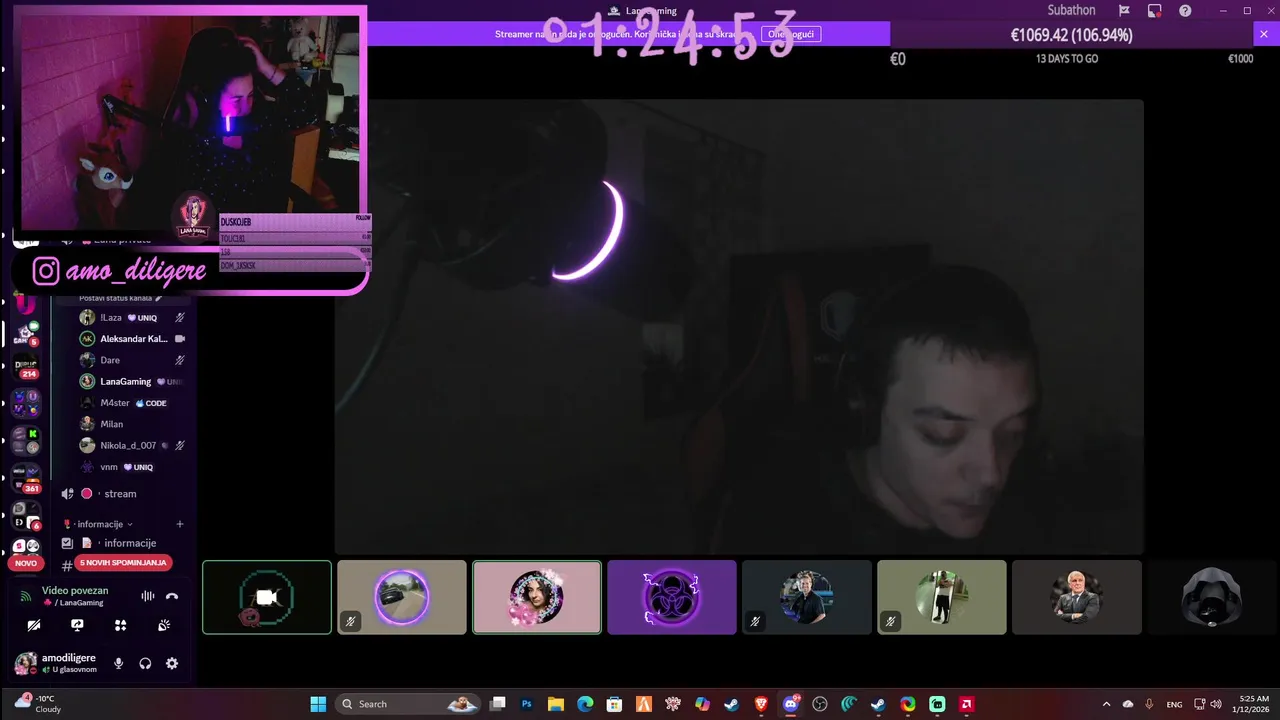
Task: Disconnect from the voice call
Action: coord(172,596)
